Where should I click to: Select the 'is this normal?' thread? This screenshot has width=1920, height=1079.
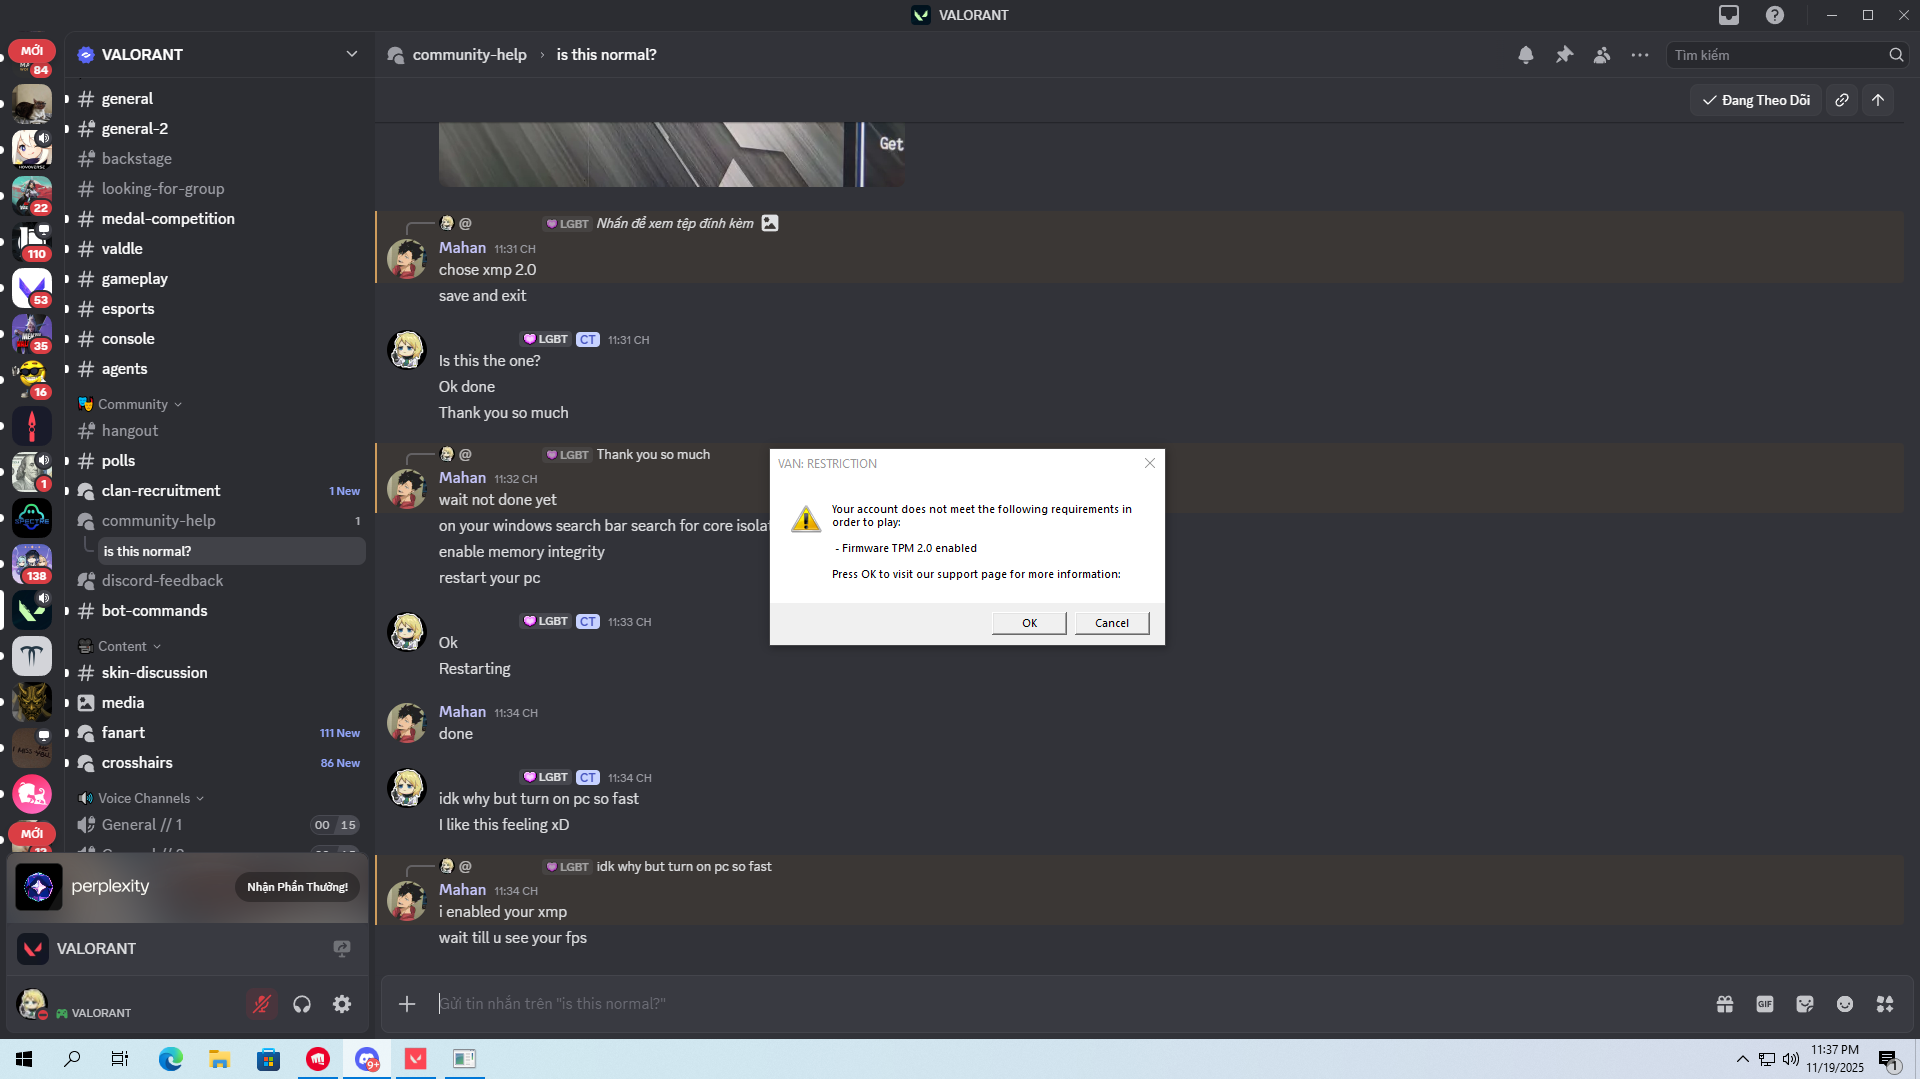click(x=231, y=551)
